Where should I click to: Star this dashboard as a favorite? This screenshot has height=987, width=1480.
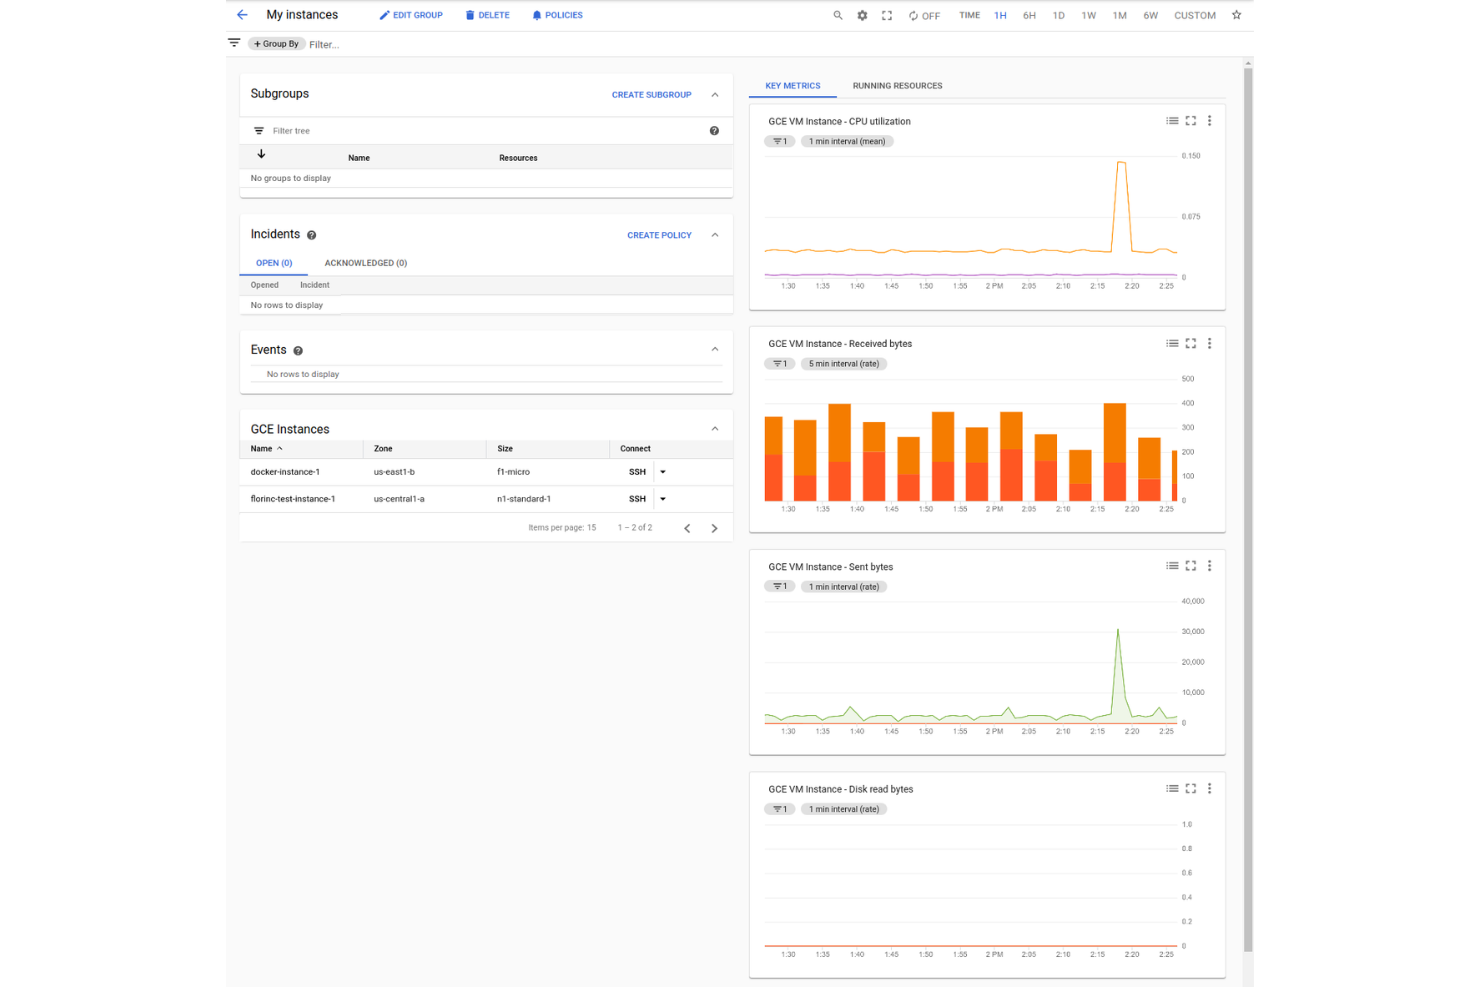1237,15
